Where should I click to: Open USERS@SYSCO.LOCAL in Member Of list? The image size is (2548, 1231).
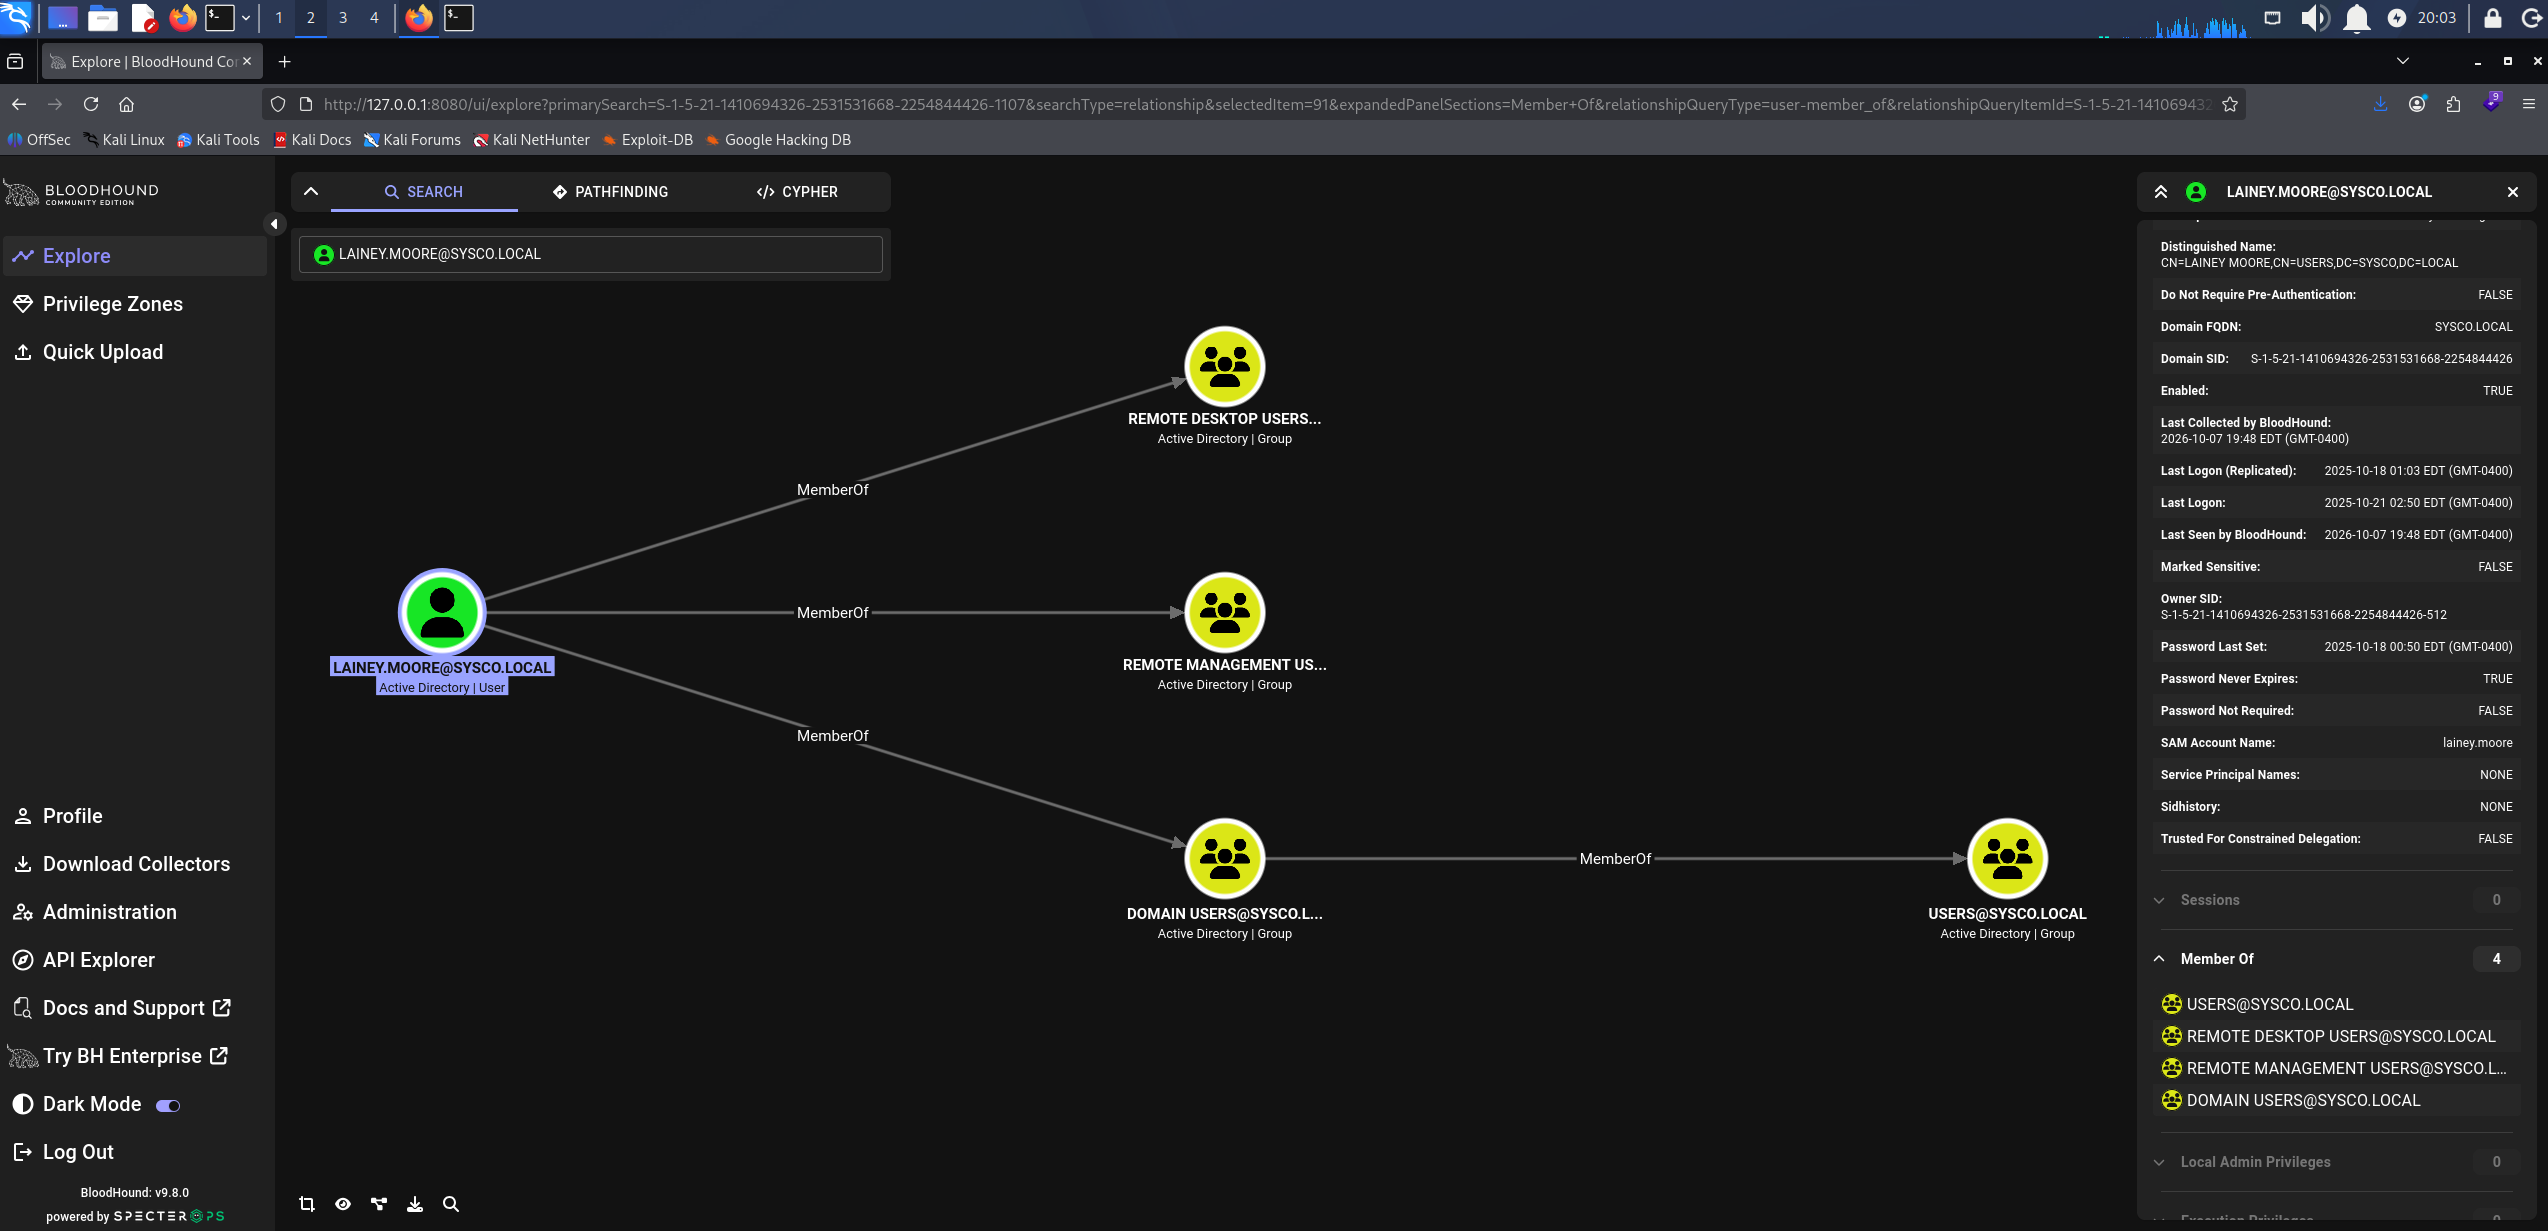point(2338,1004)
